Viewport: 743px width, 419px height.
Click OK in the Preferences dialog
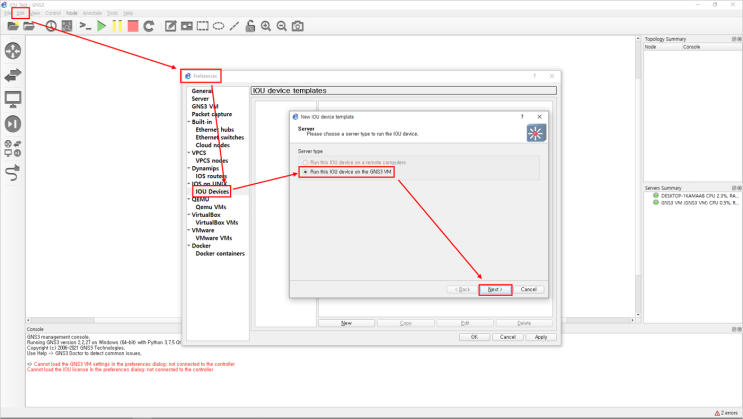(474, 337)
